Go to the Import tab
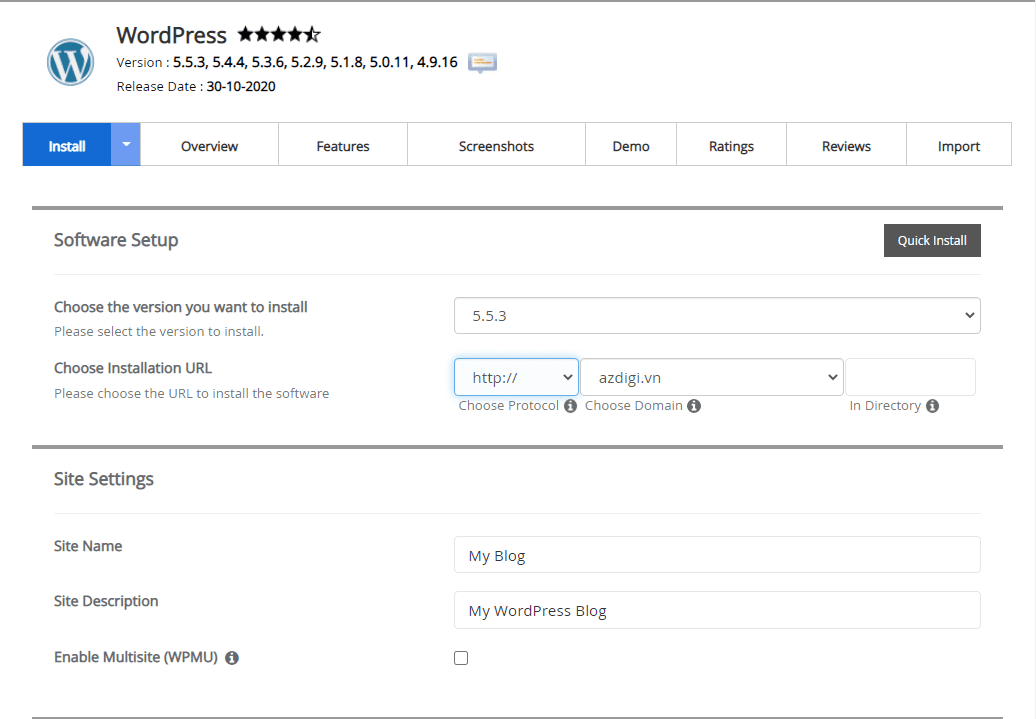This screenshot has height=719, width=1036. [958, 146]
